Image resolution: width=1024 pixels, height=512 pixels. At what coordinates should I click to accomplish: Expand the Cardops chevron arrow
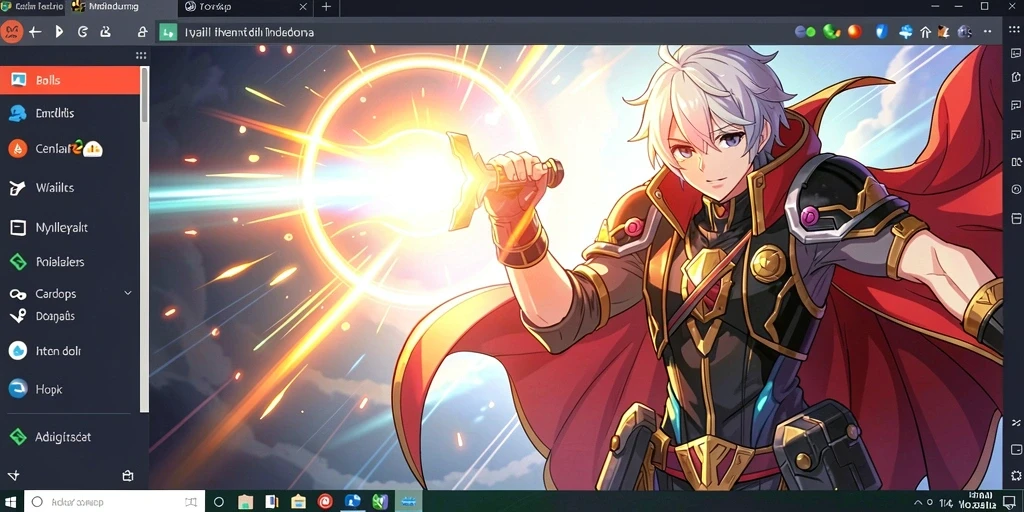[128, 293]
